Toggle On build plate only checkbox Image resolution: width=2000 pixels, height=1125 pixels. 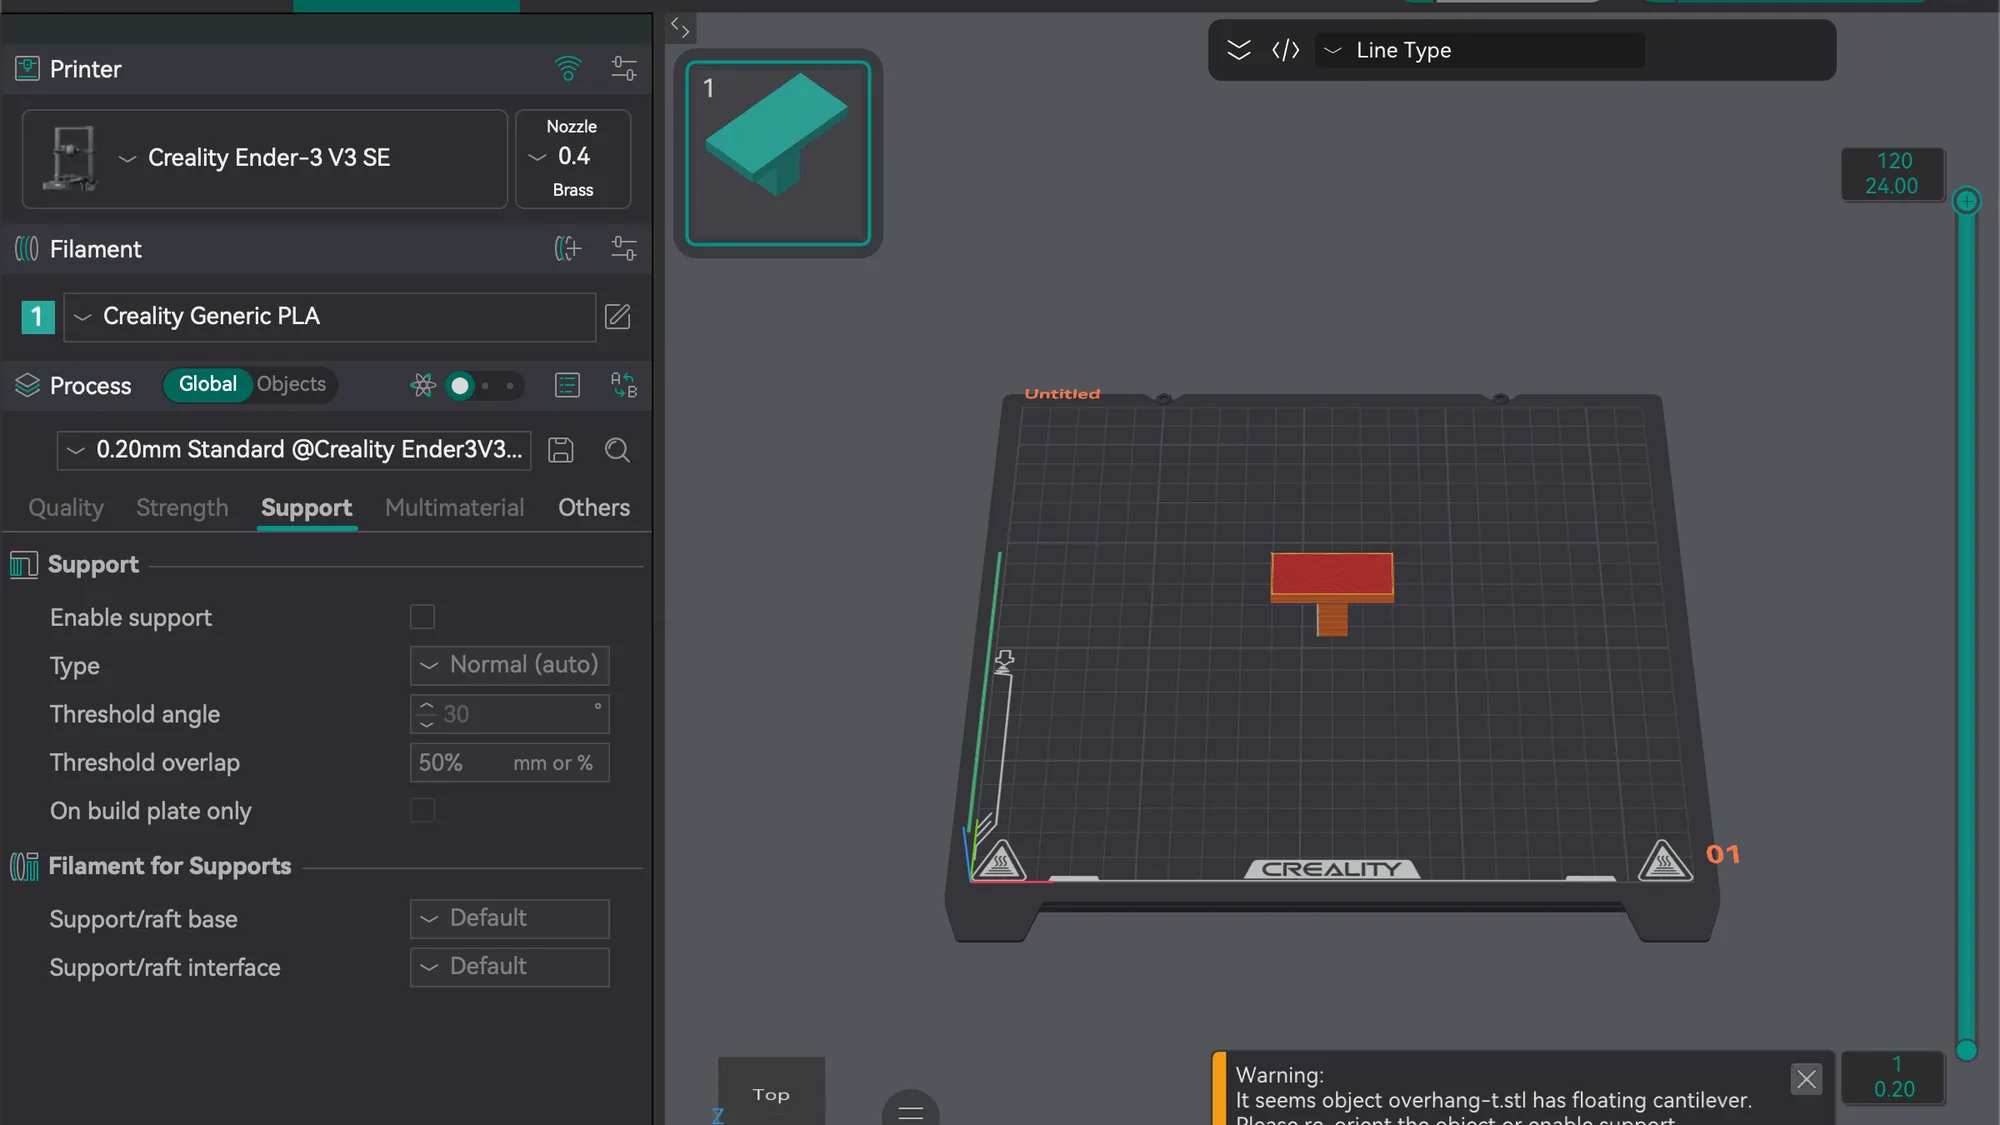click(422, 810)
